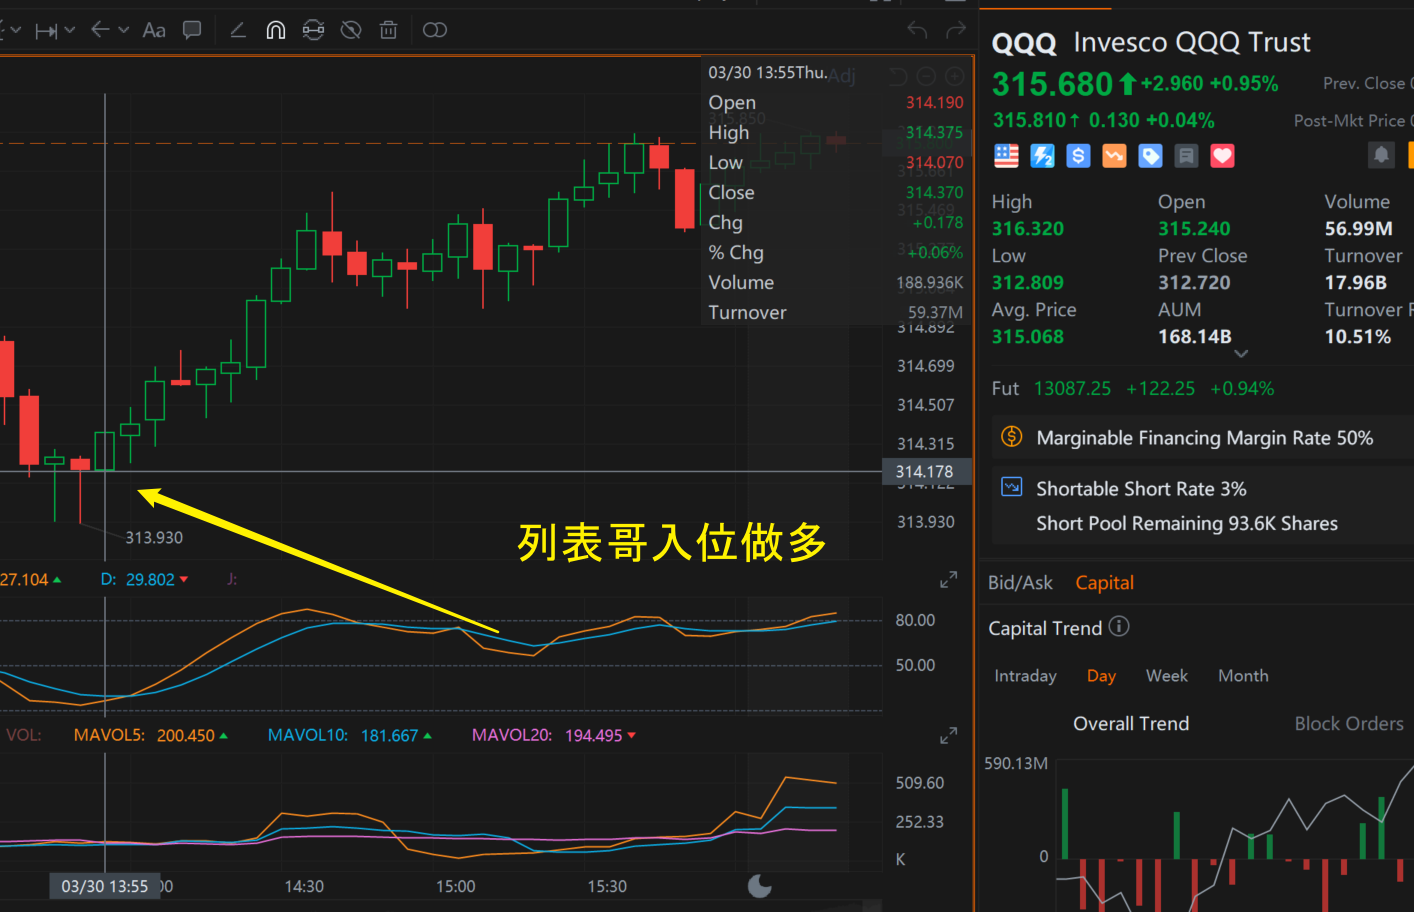Select the comment bubble note tool
This screenshot has height=912, width=1414.
(x=192, y=30)
